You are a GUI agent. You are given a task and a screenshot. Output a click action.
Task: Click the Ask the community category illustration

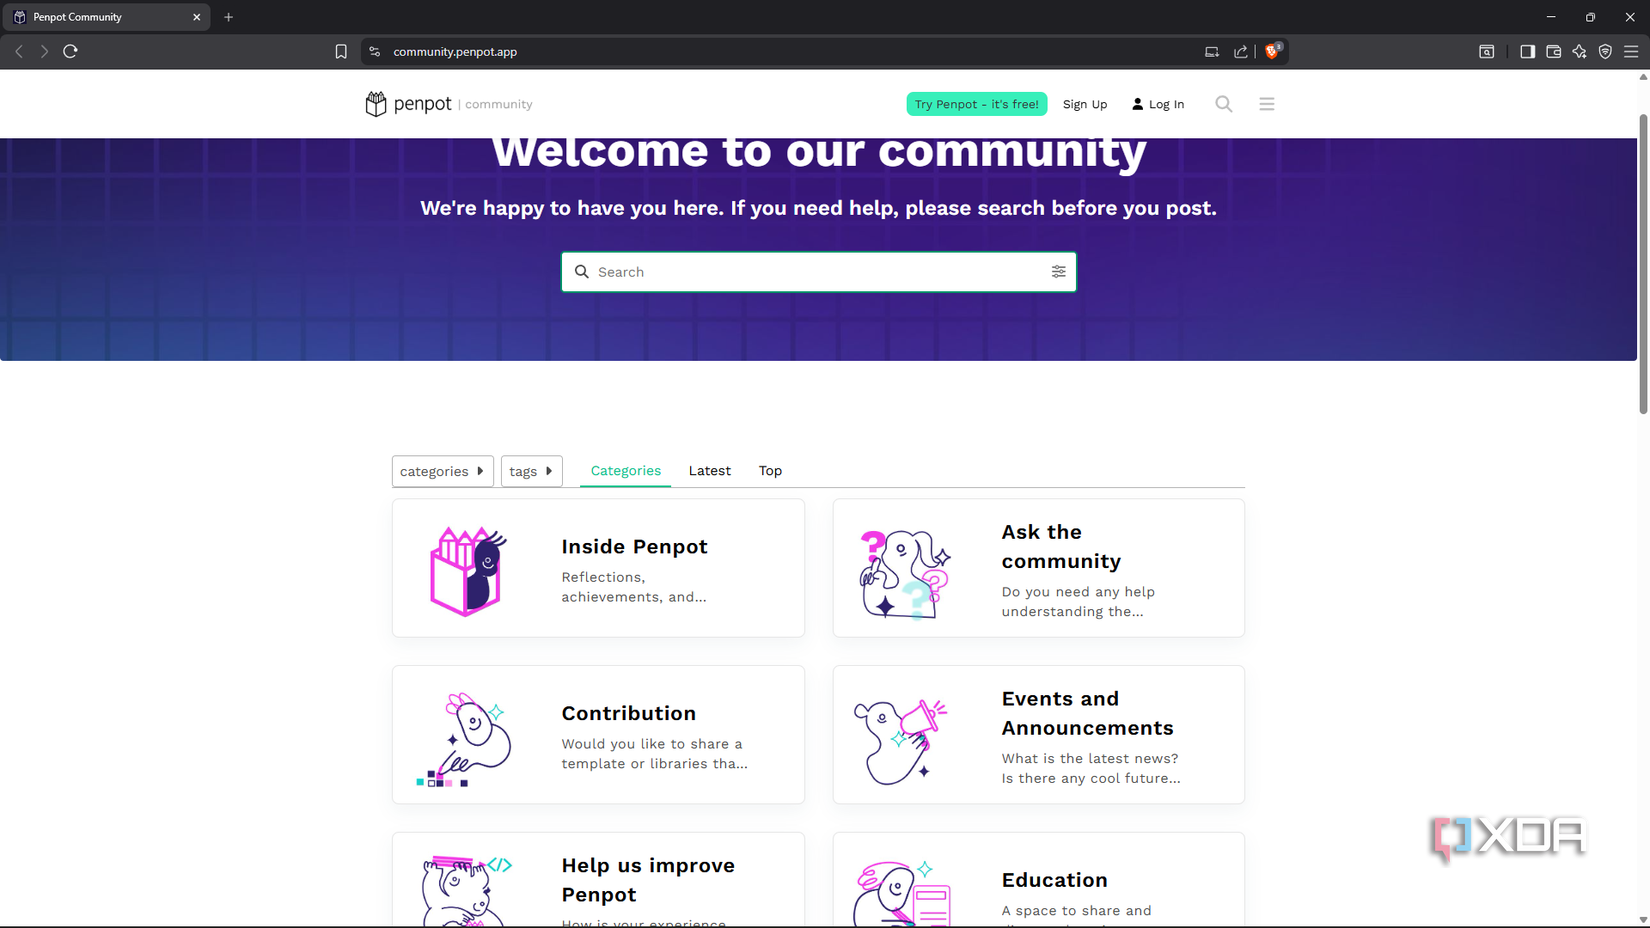(x=903, y=573)
